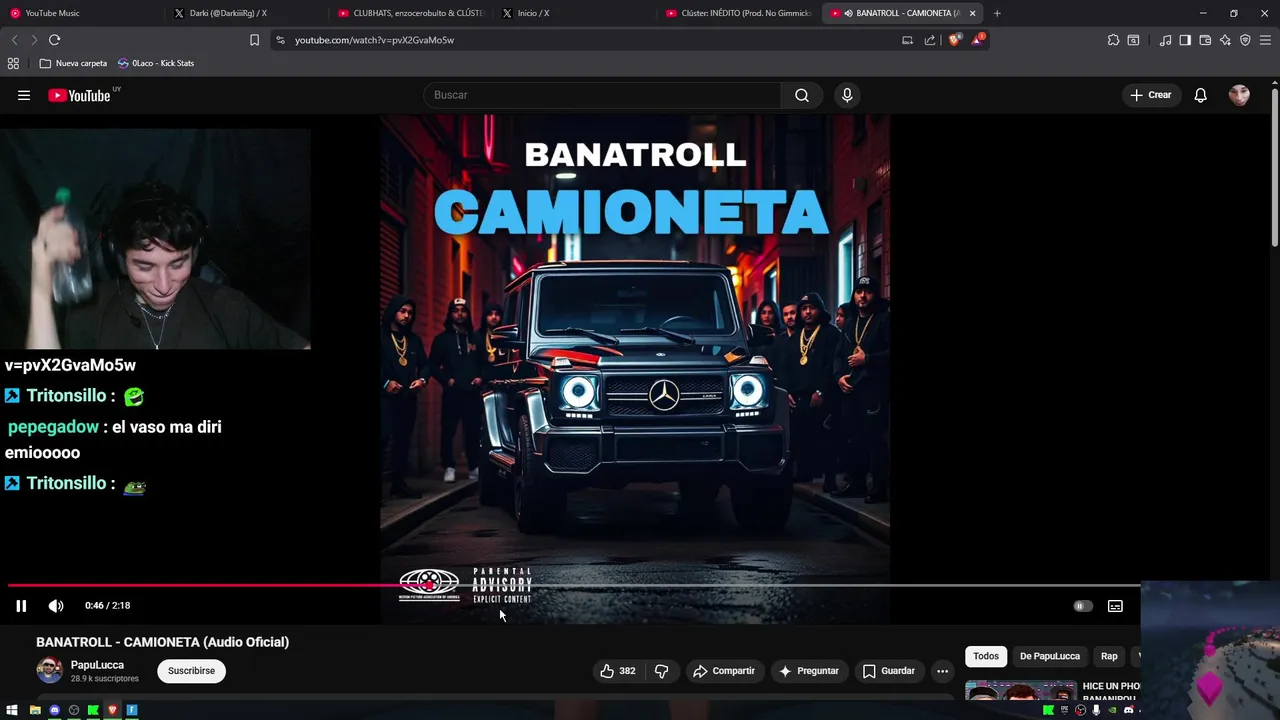
Task: Switch to the Clúster: INÉDITO tab
Action: (738, 13)
